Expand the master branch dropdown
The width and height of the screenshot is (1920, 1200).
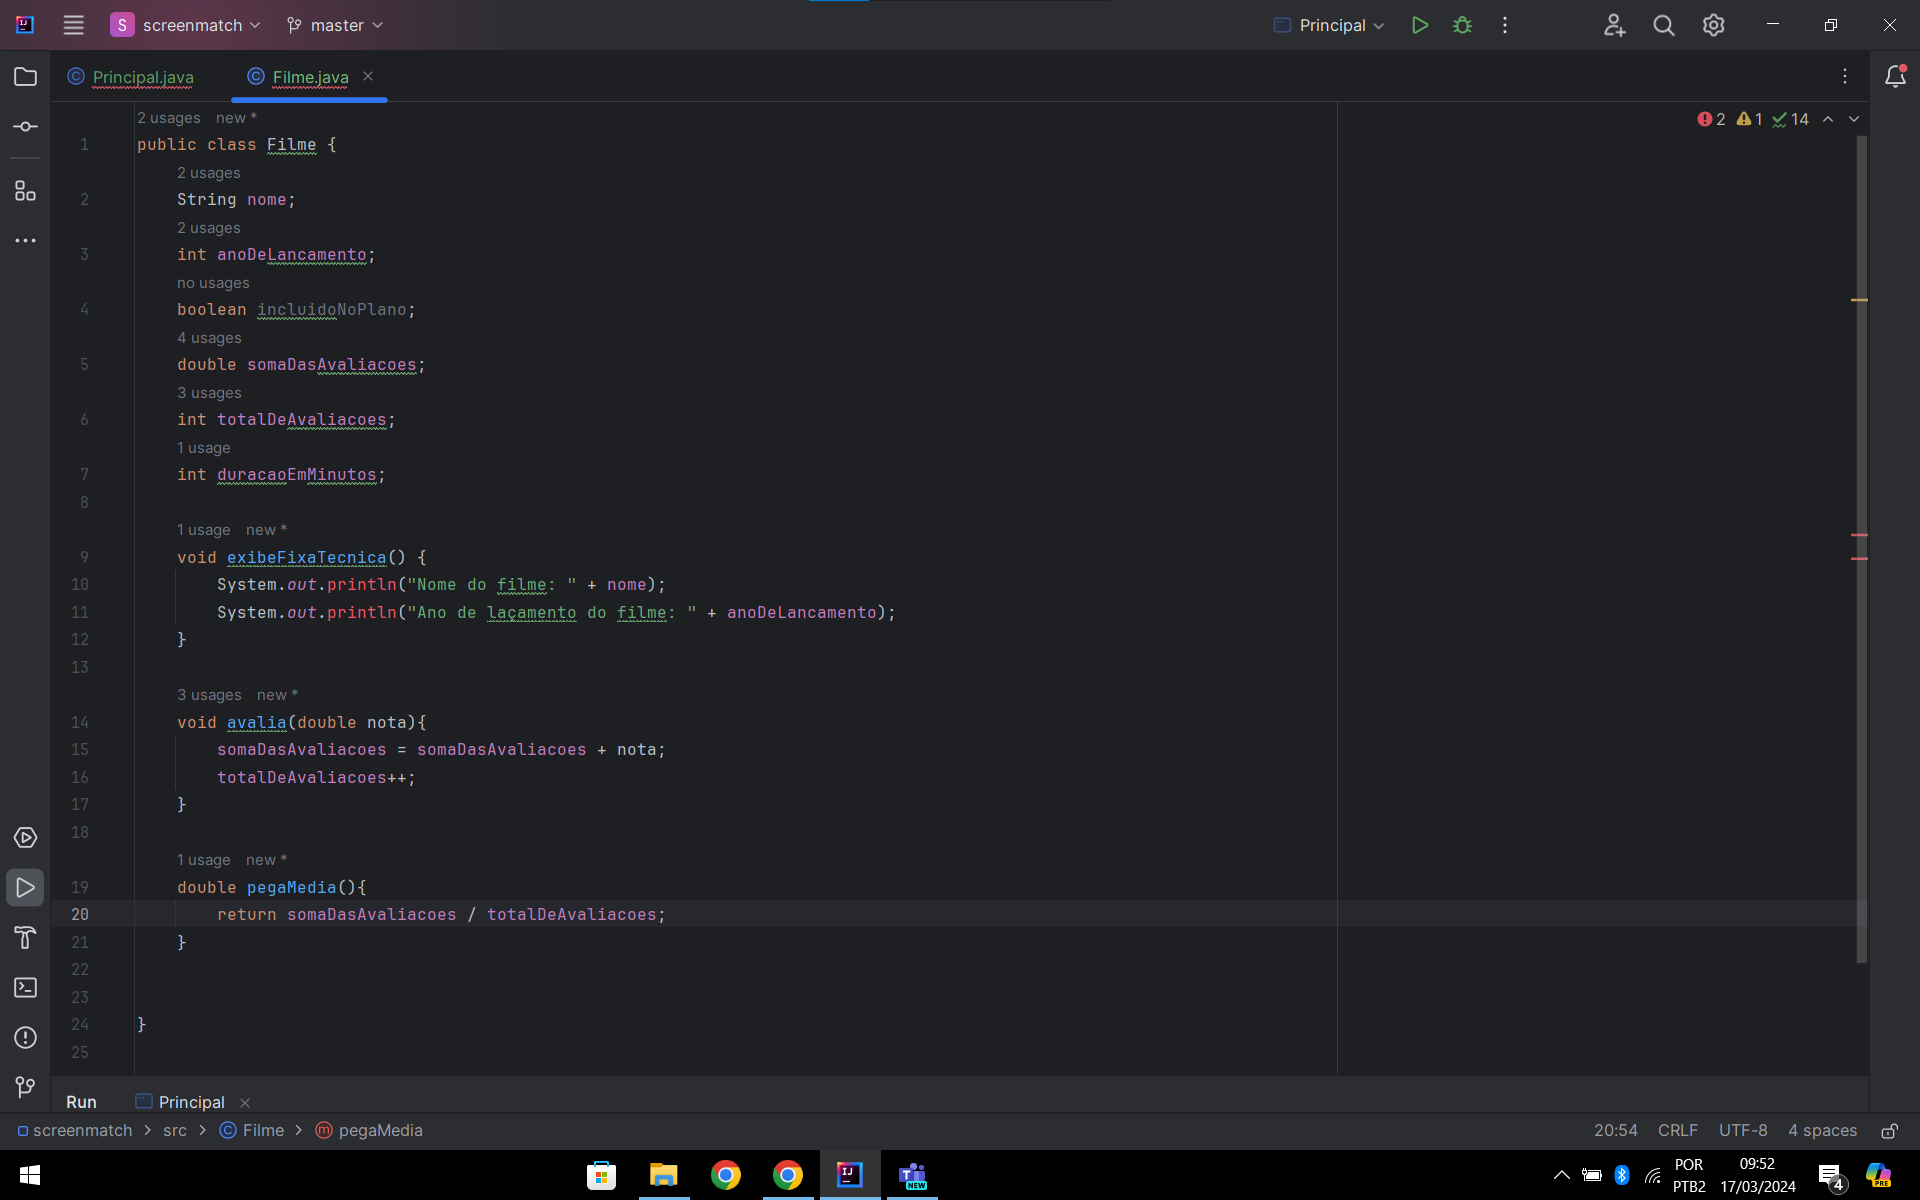(x=335, y=25)
